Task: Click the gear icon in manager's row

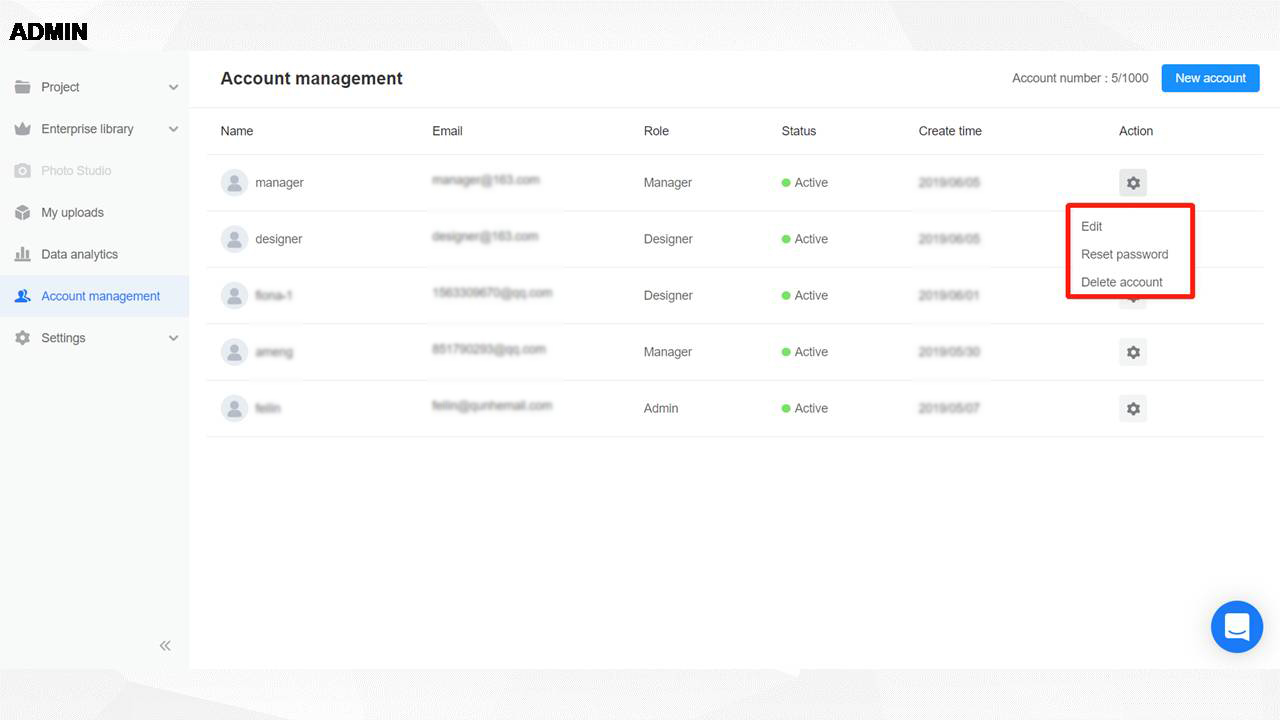Action: (1132, 183)
